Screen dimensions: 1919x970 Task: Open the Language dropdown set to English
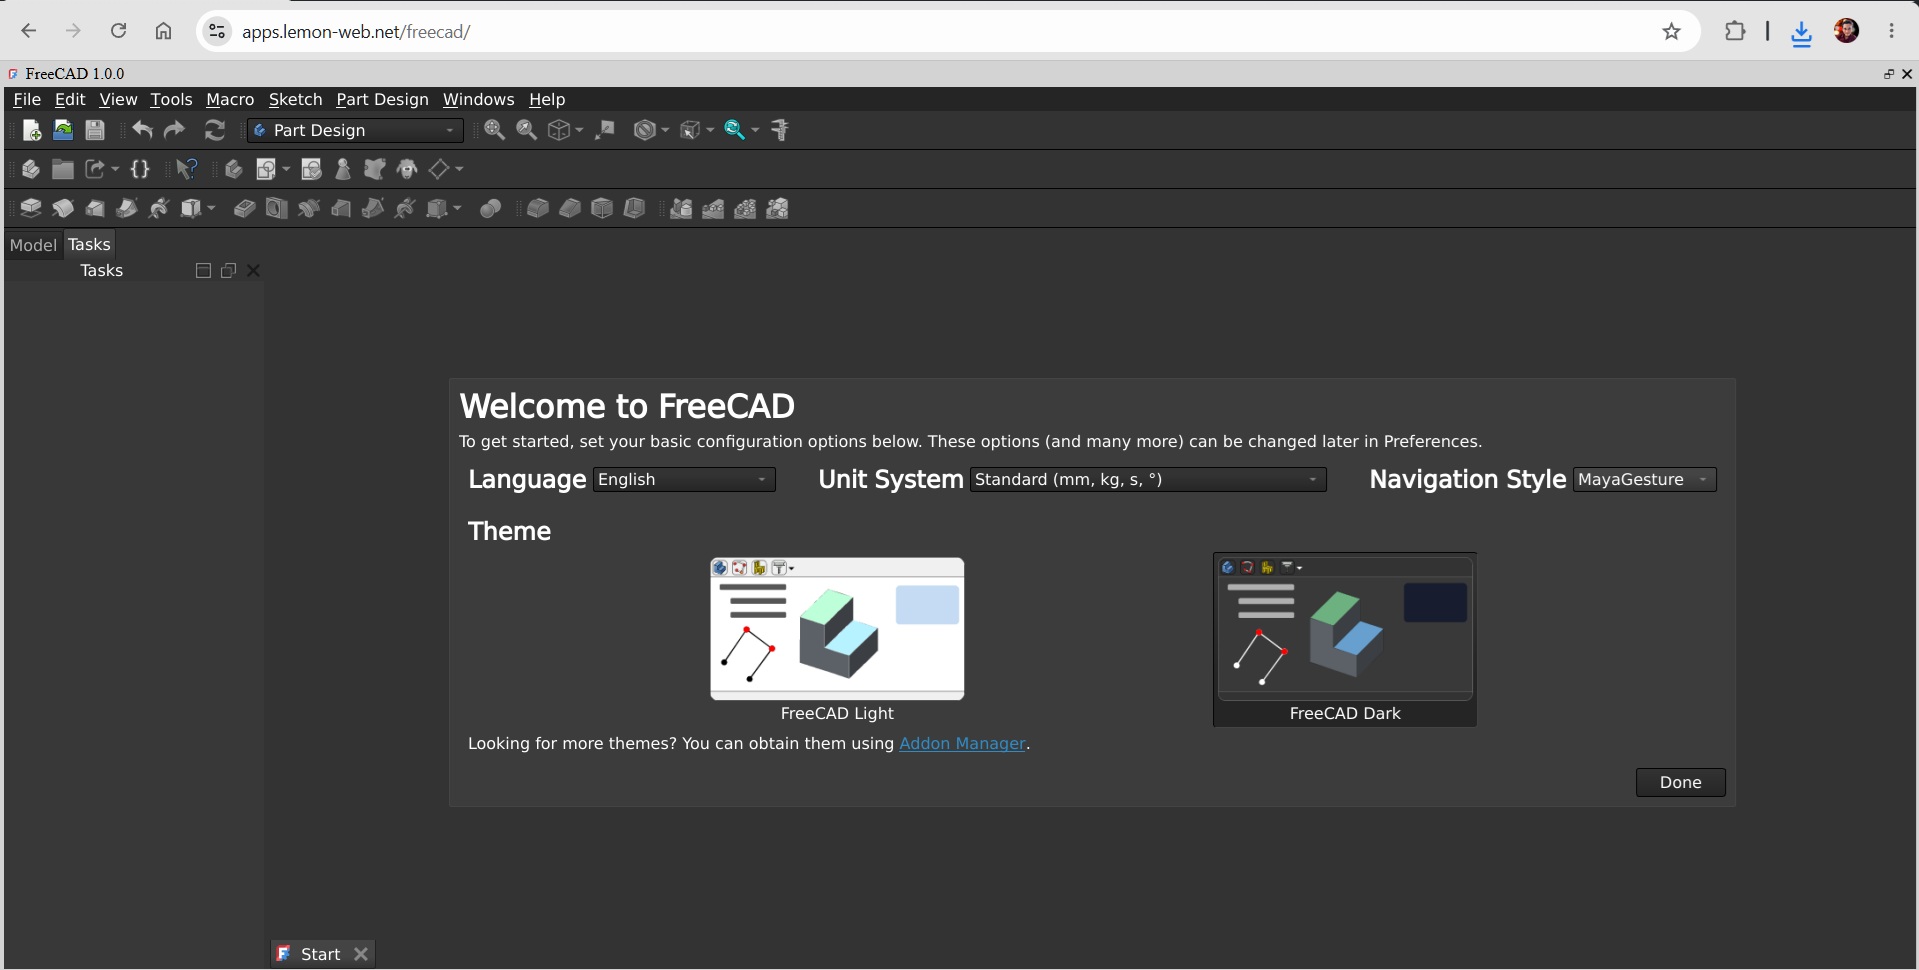click(684, 480)
